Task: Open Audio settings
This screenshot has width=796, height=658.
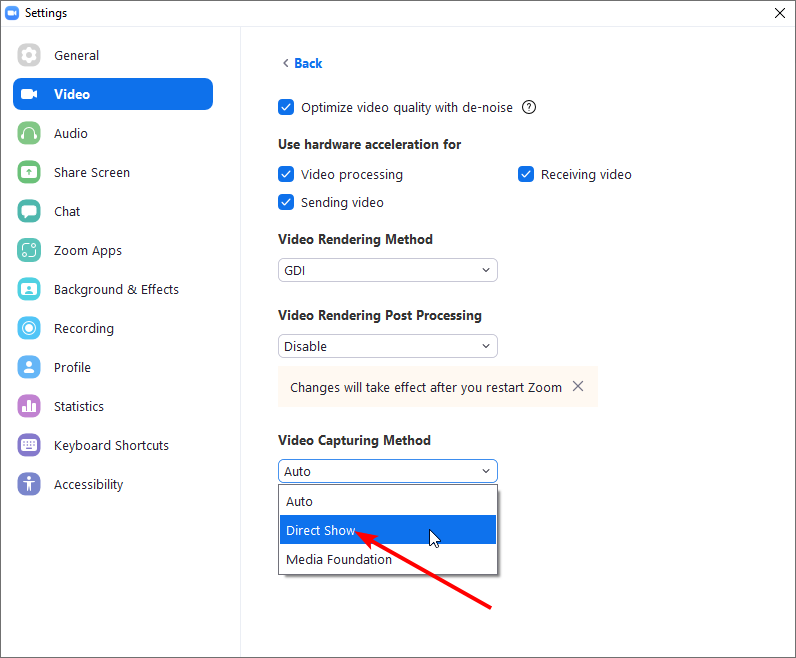Action: coord(113,133)
